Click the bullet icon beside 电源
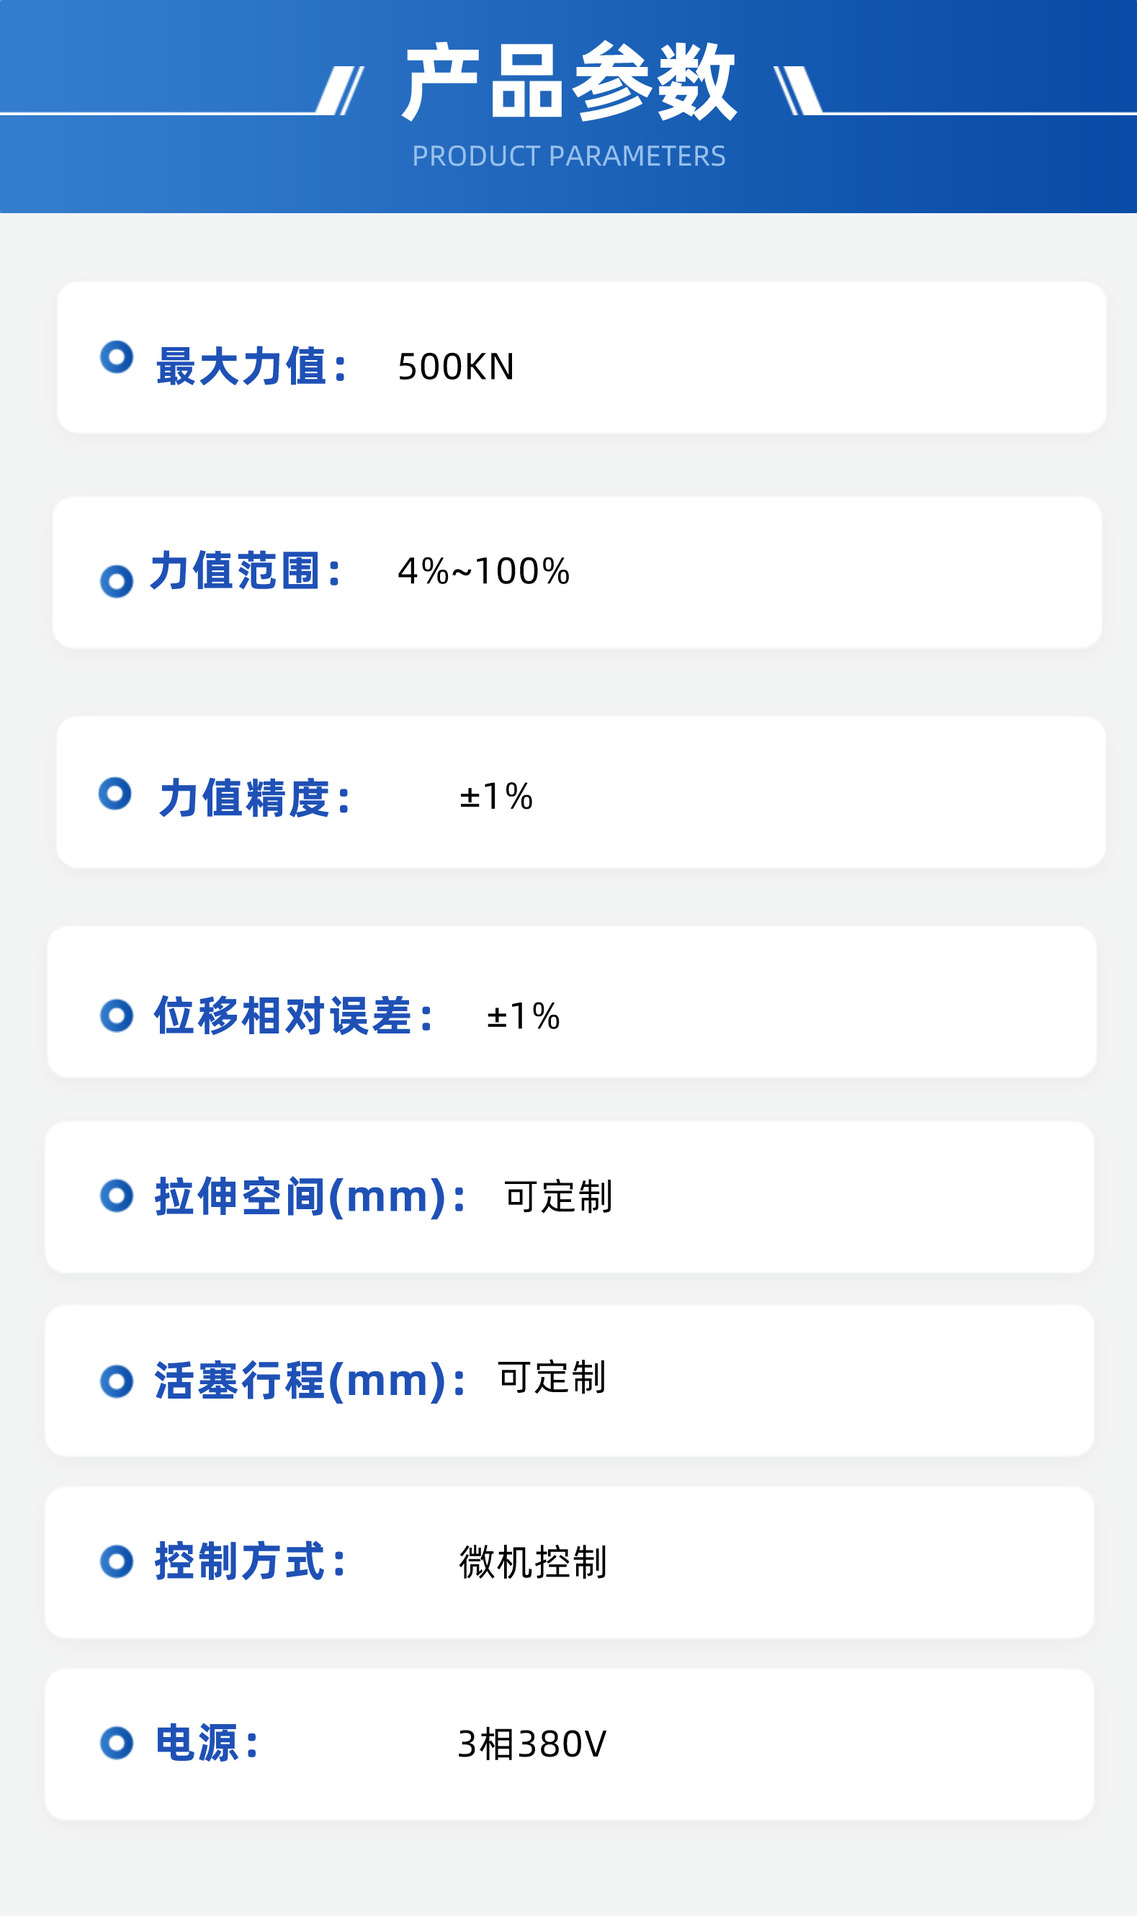The width and height of the screenshot is (1137, 1919). pos(117,1743)
